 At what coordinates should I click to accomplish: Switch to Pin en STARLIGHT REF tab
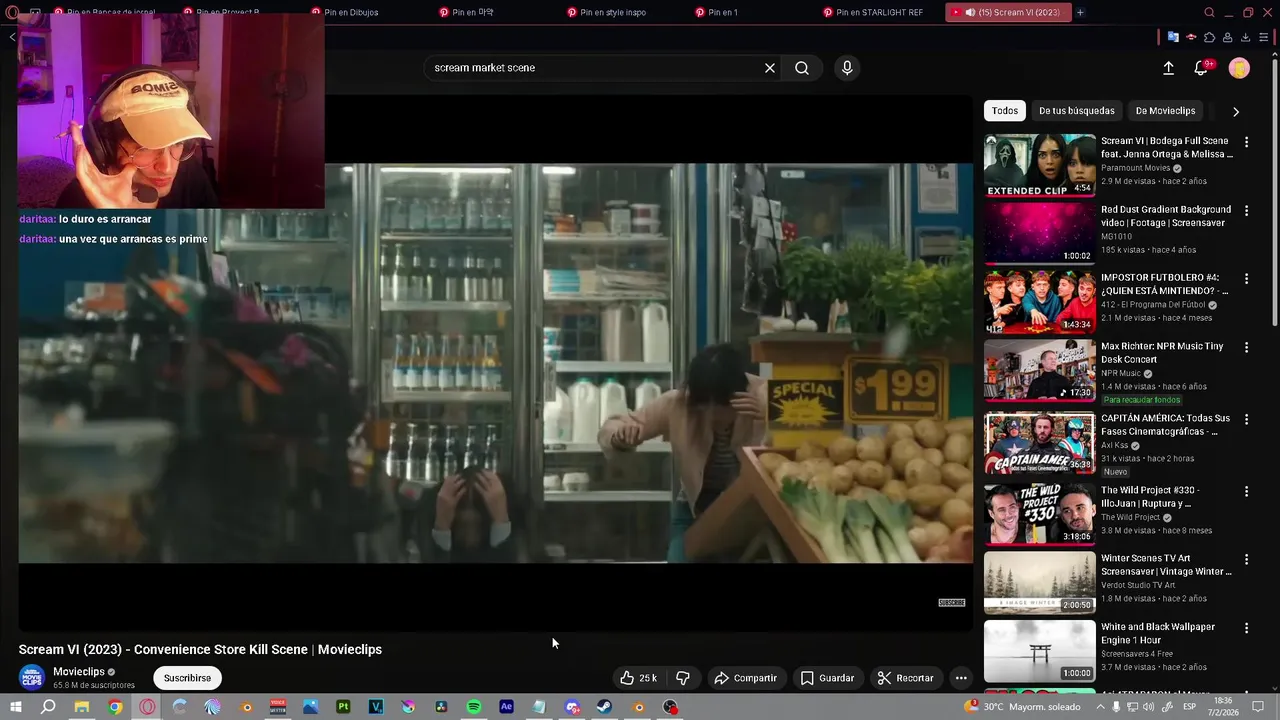878,12
